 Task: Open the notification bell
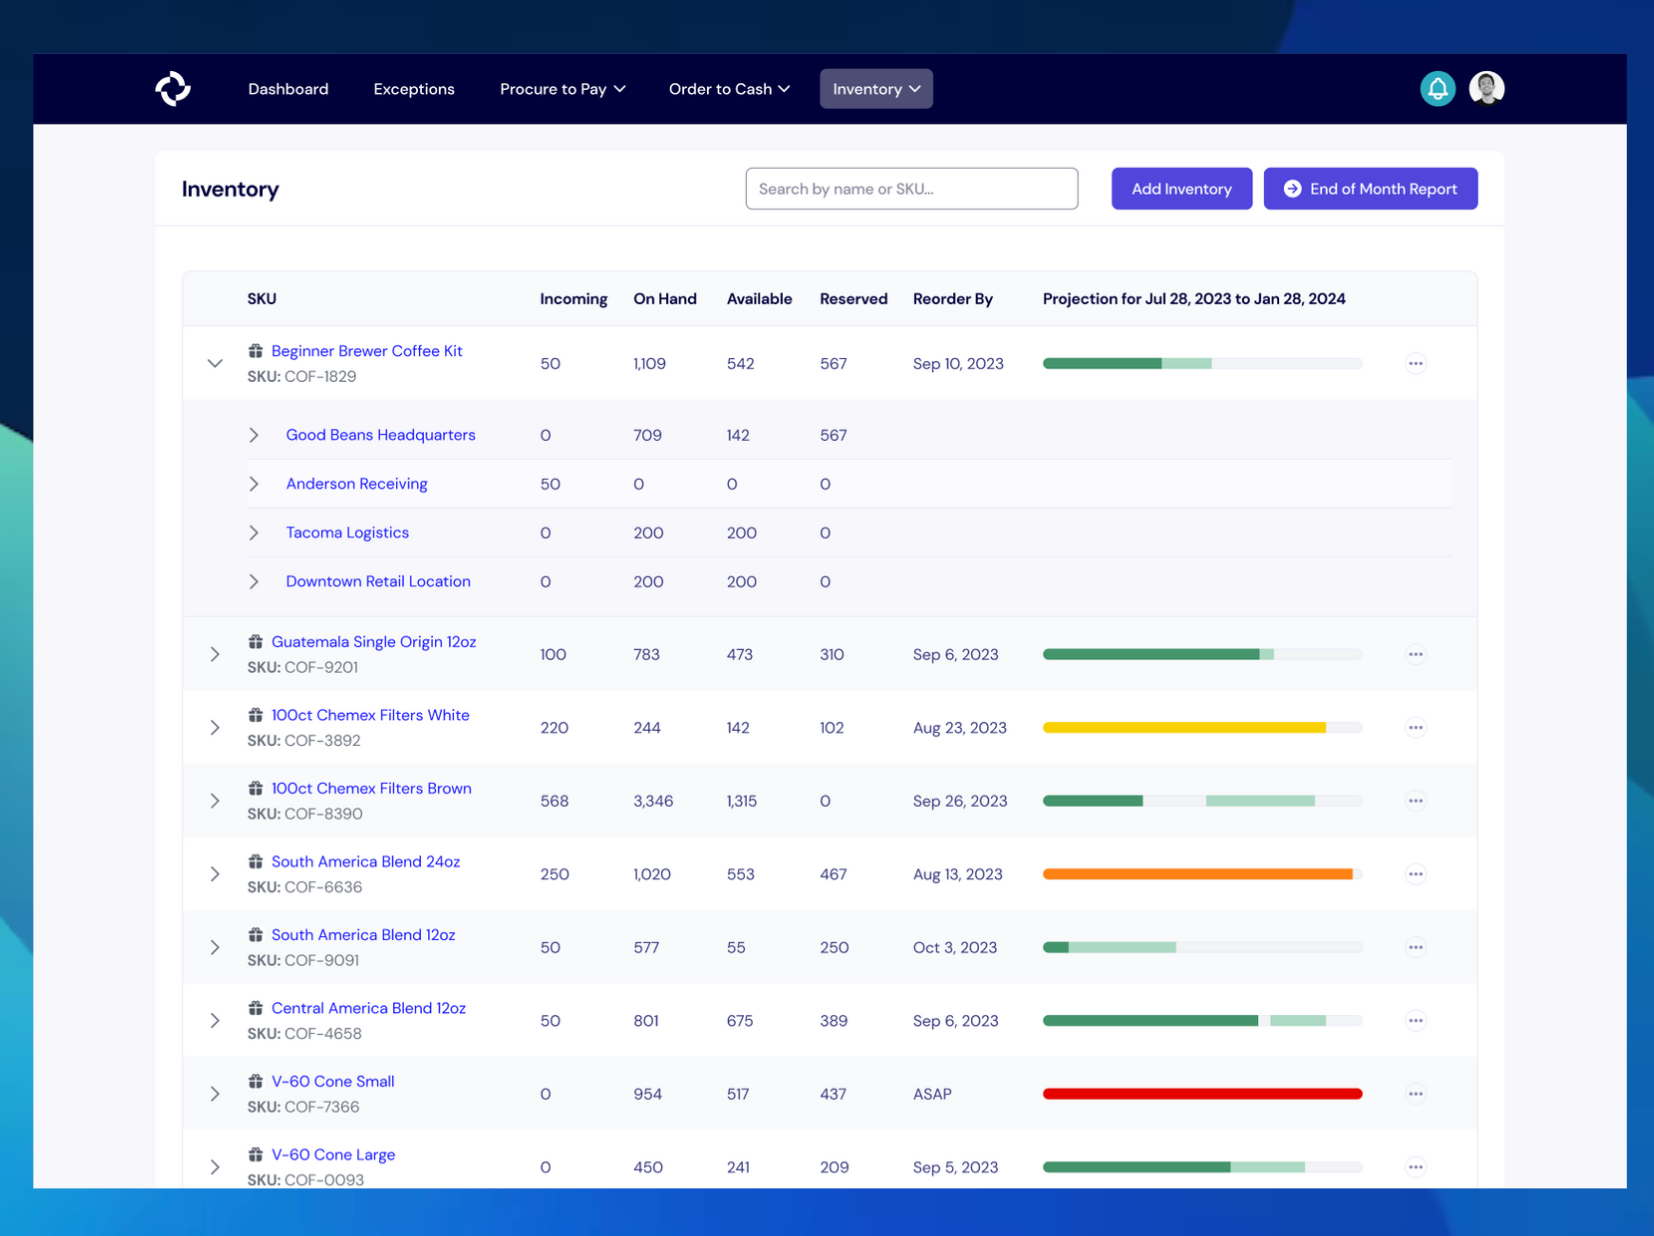1437,88
